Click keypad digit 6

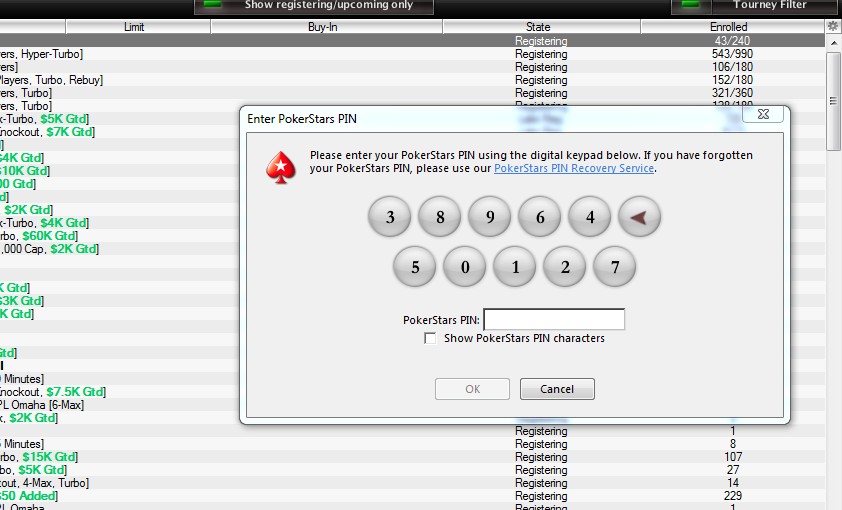tap(540, 217)
